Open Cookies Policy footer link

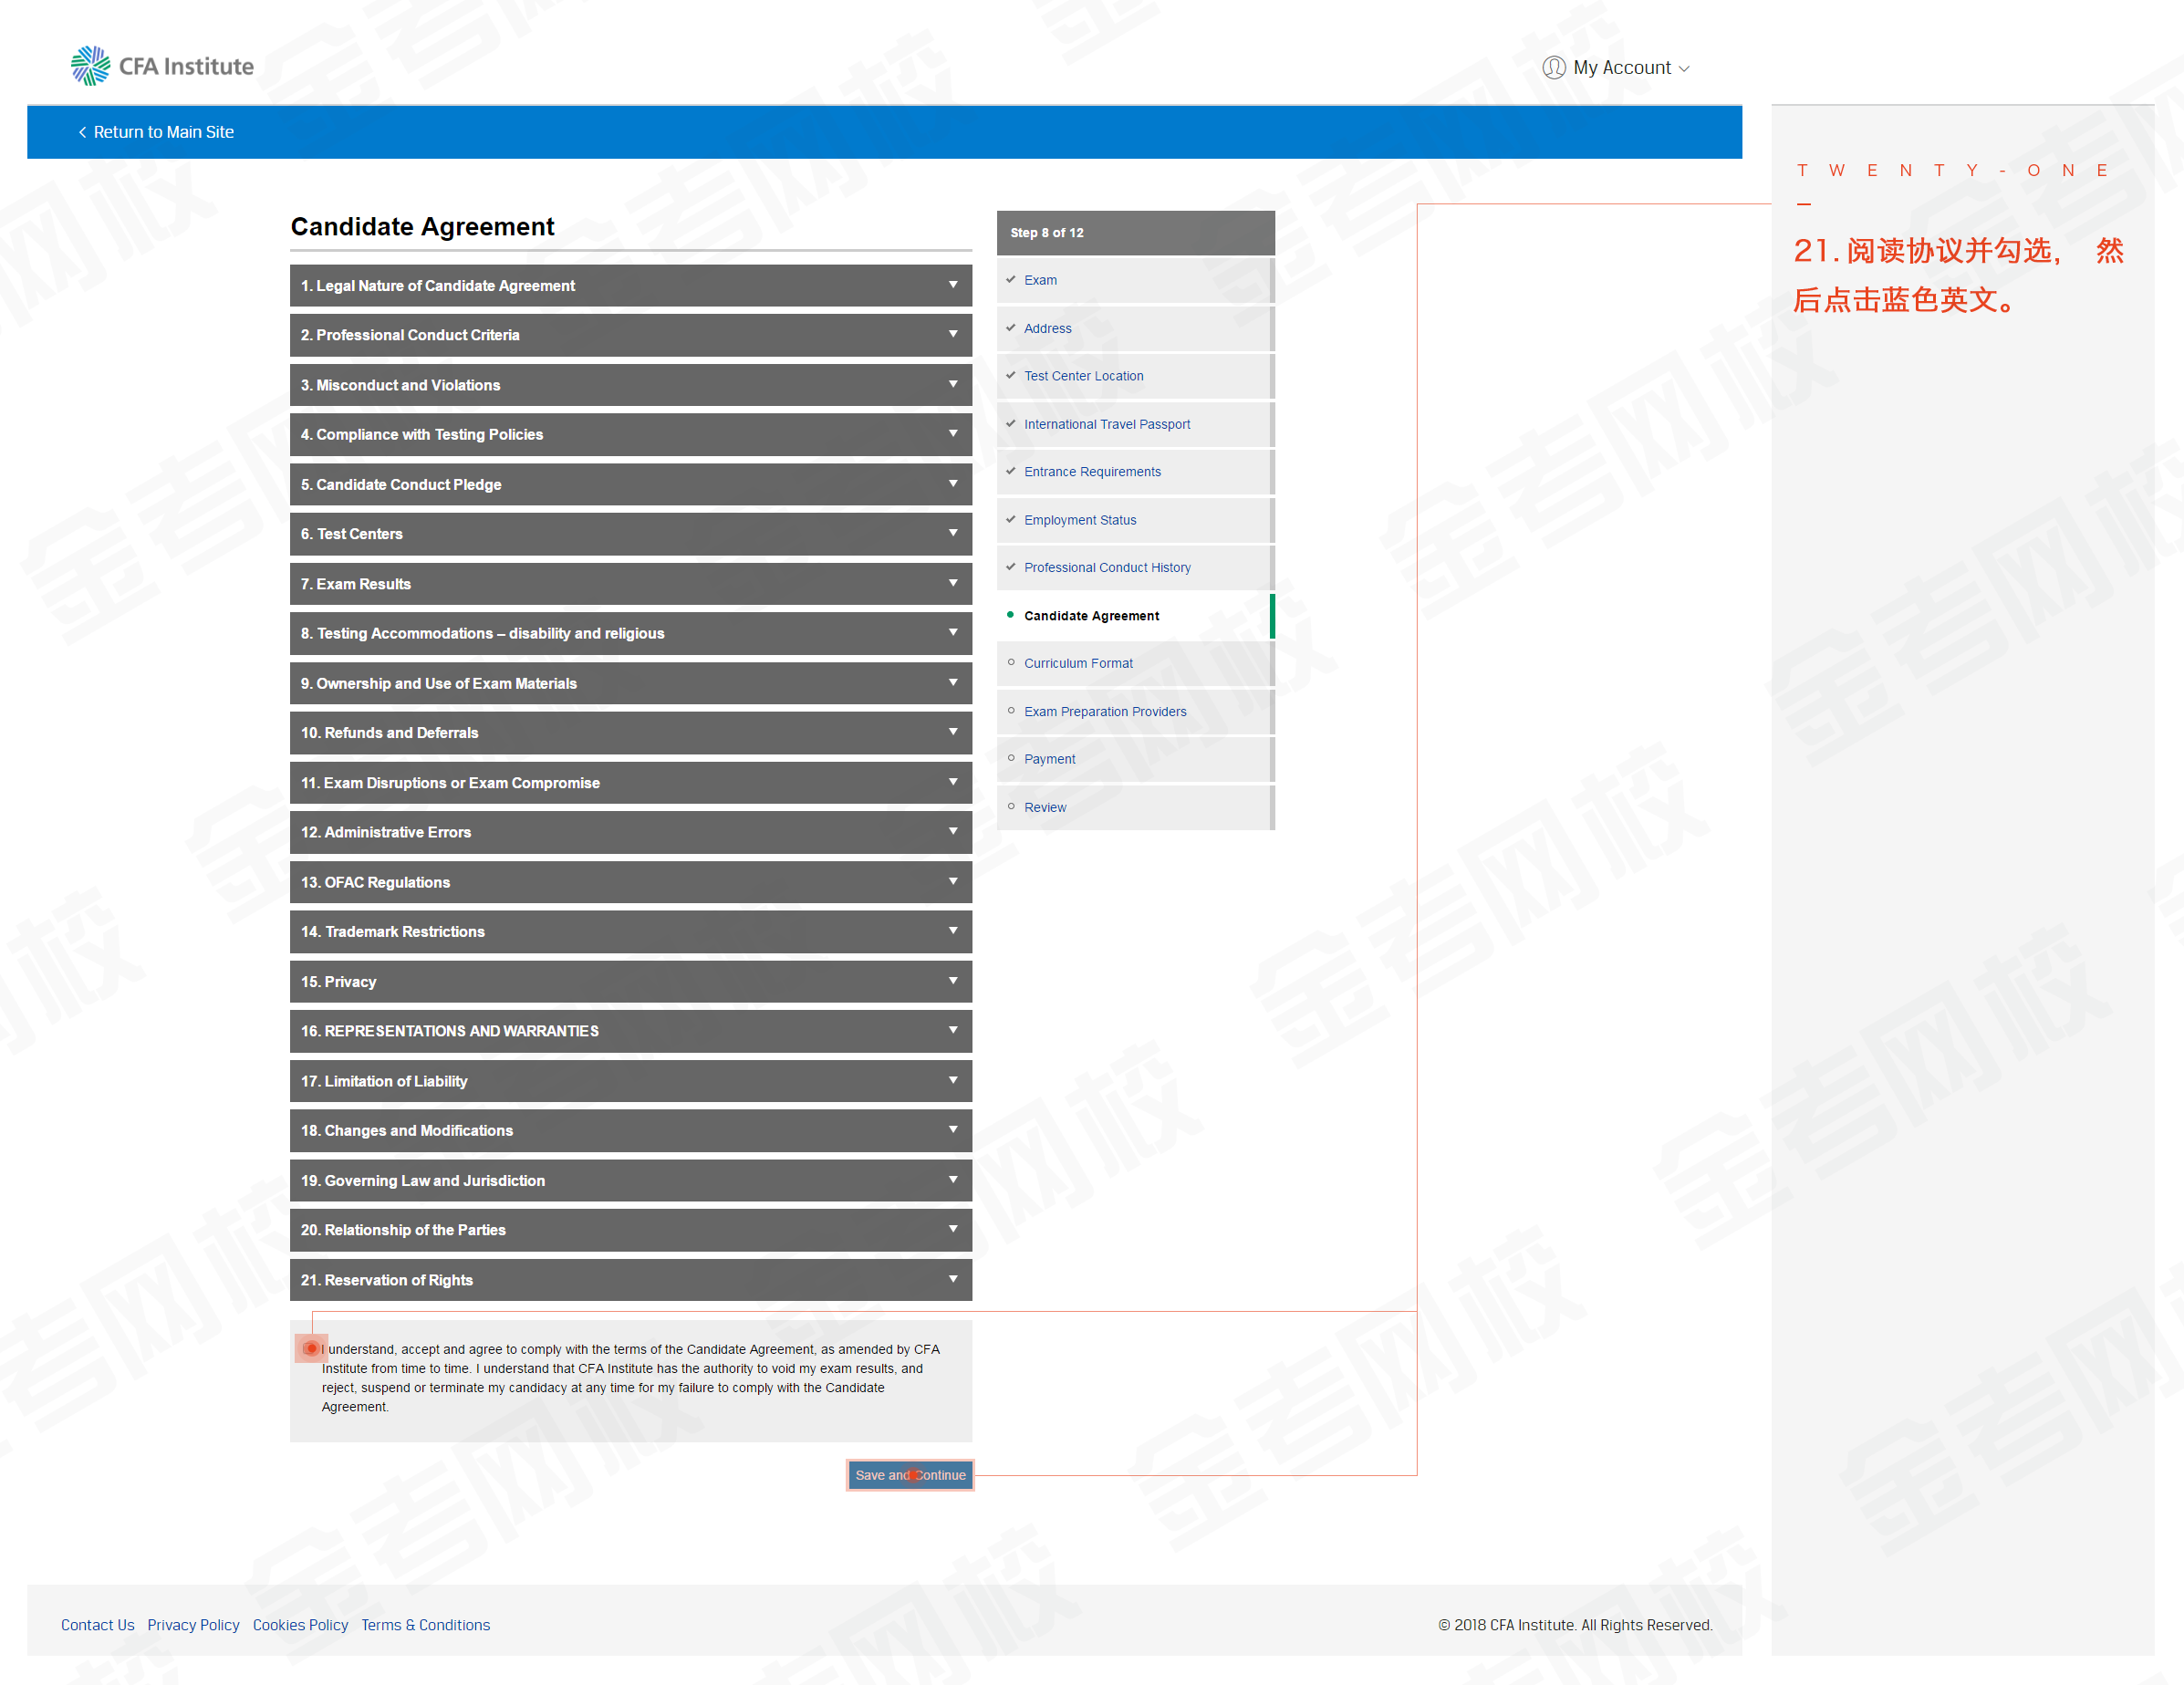300,1625
